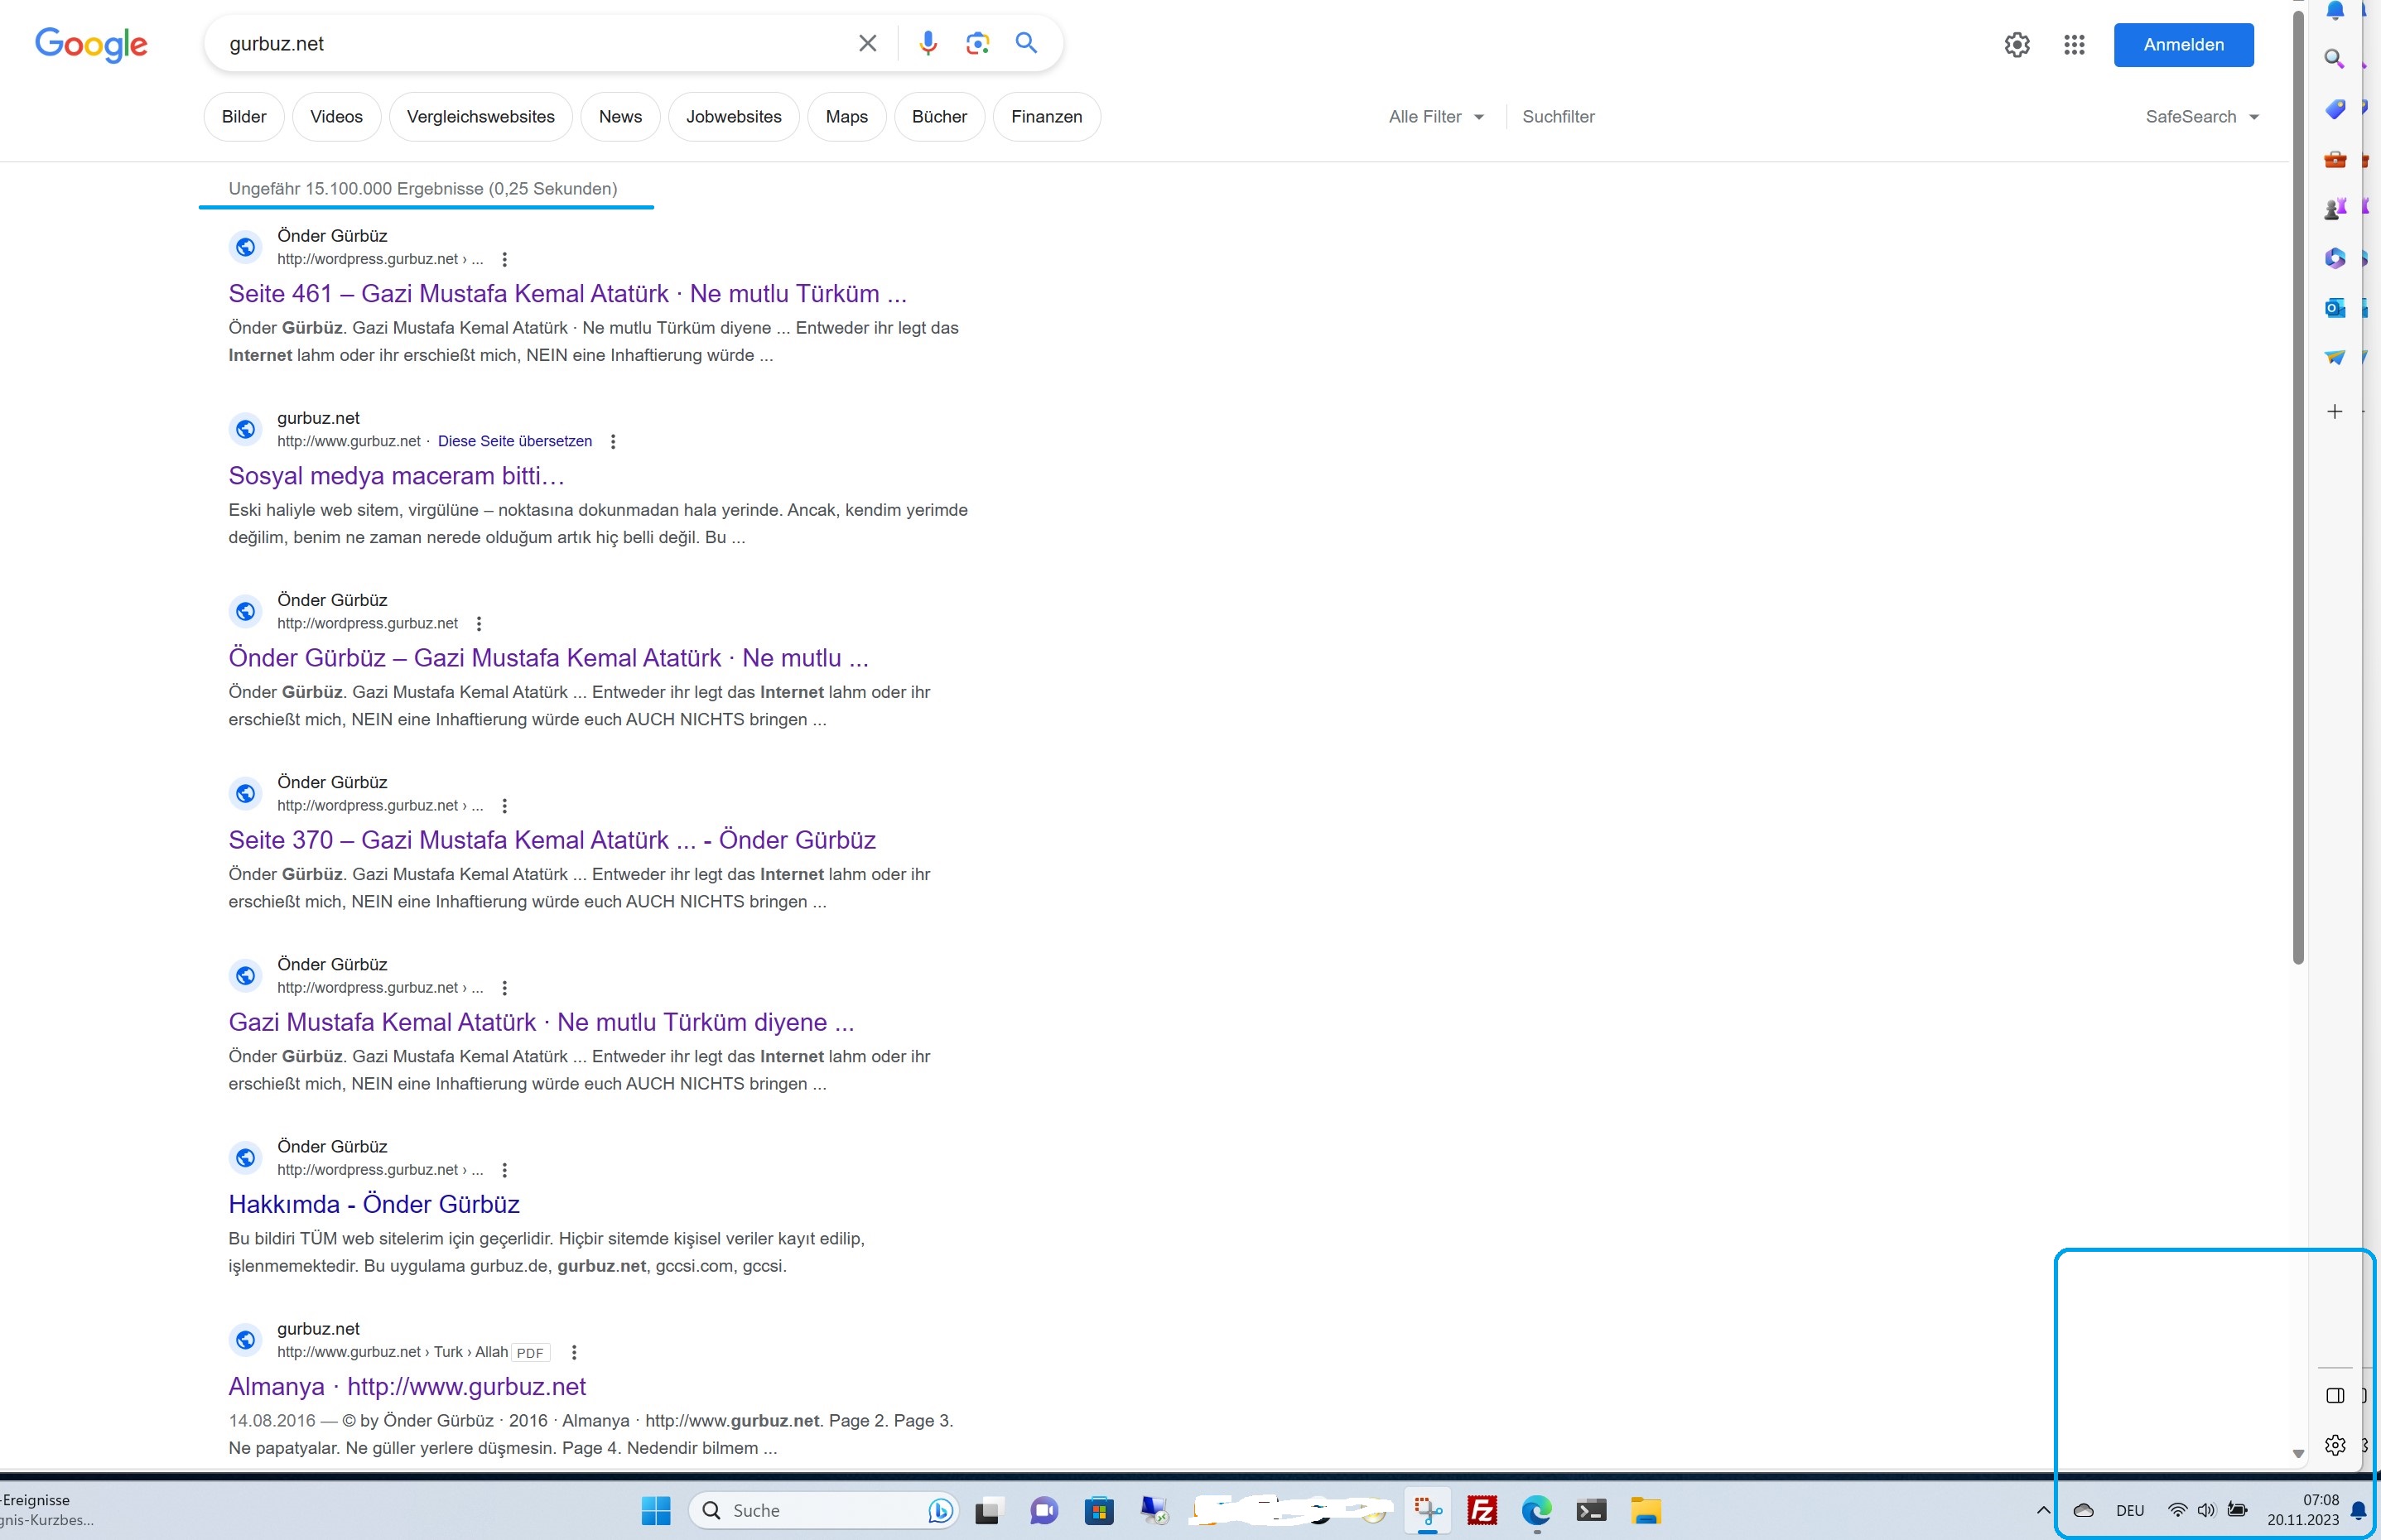Focus the Google search input field
The height and width of the screenshot is (1540, 2381).
click(535, 44)
